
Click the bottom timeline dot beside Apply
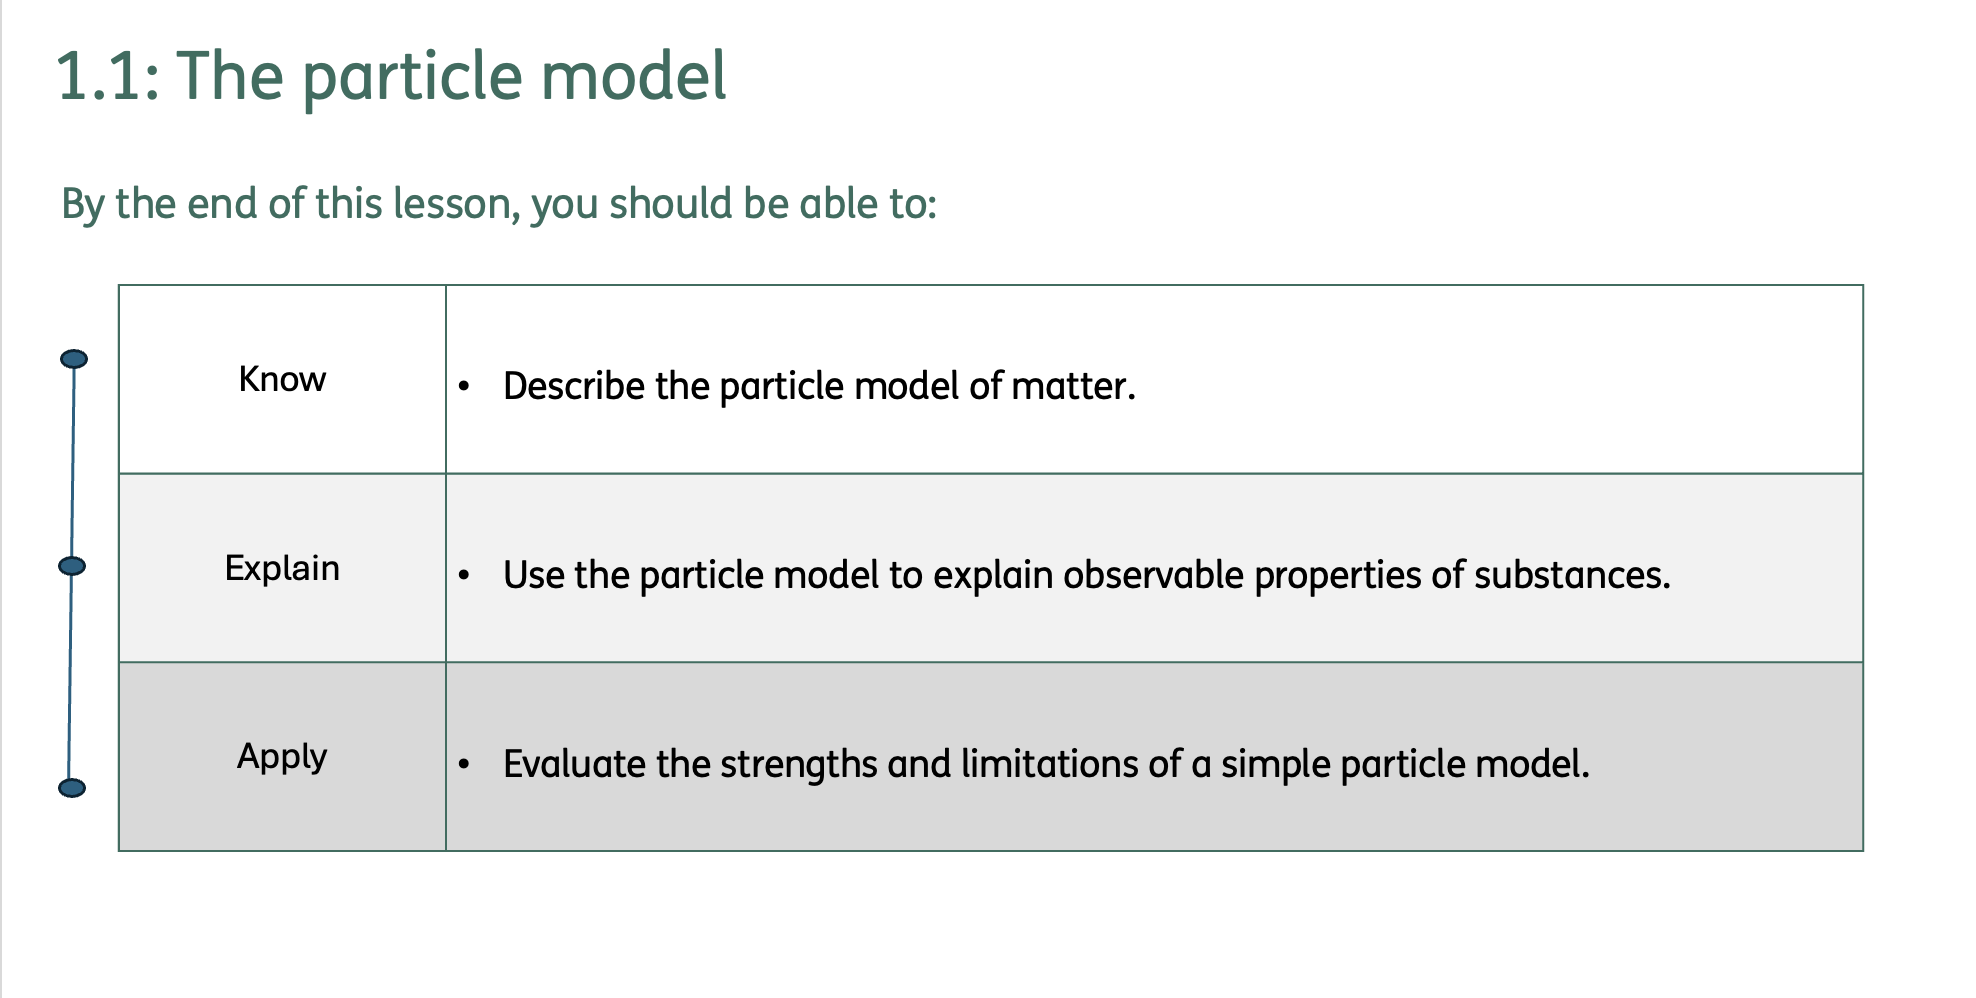72,788
